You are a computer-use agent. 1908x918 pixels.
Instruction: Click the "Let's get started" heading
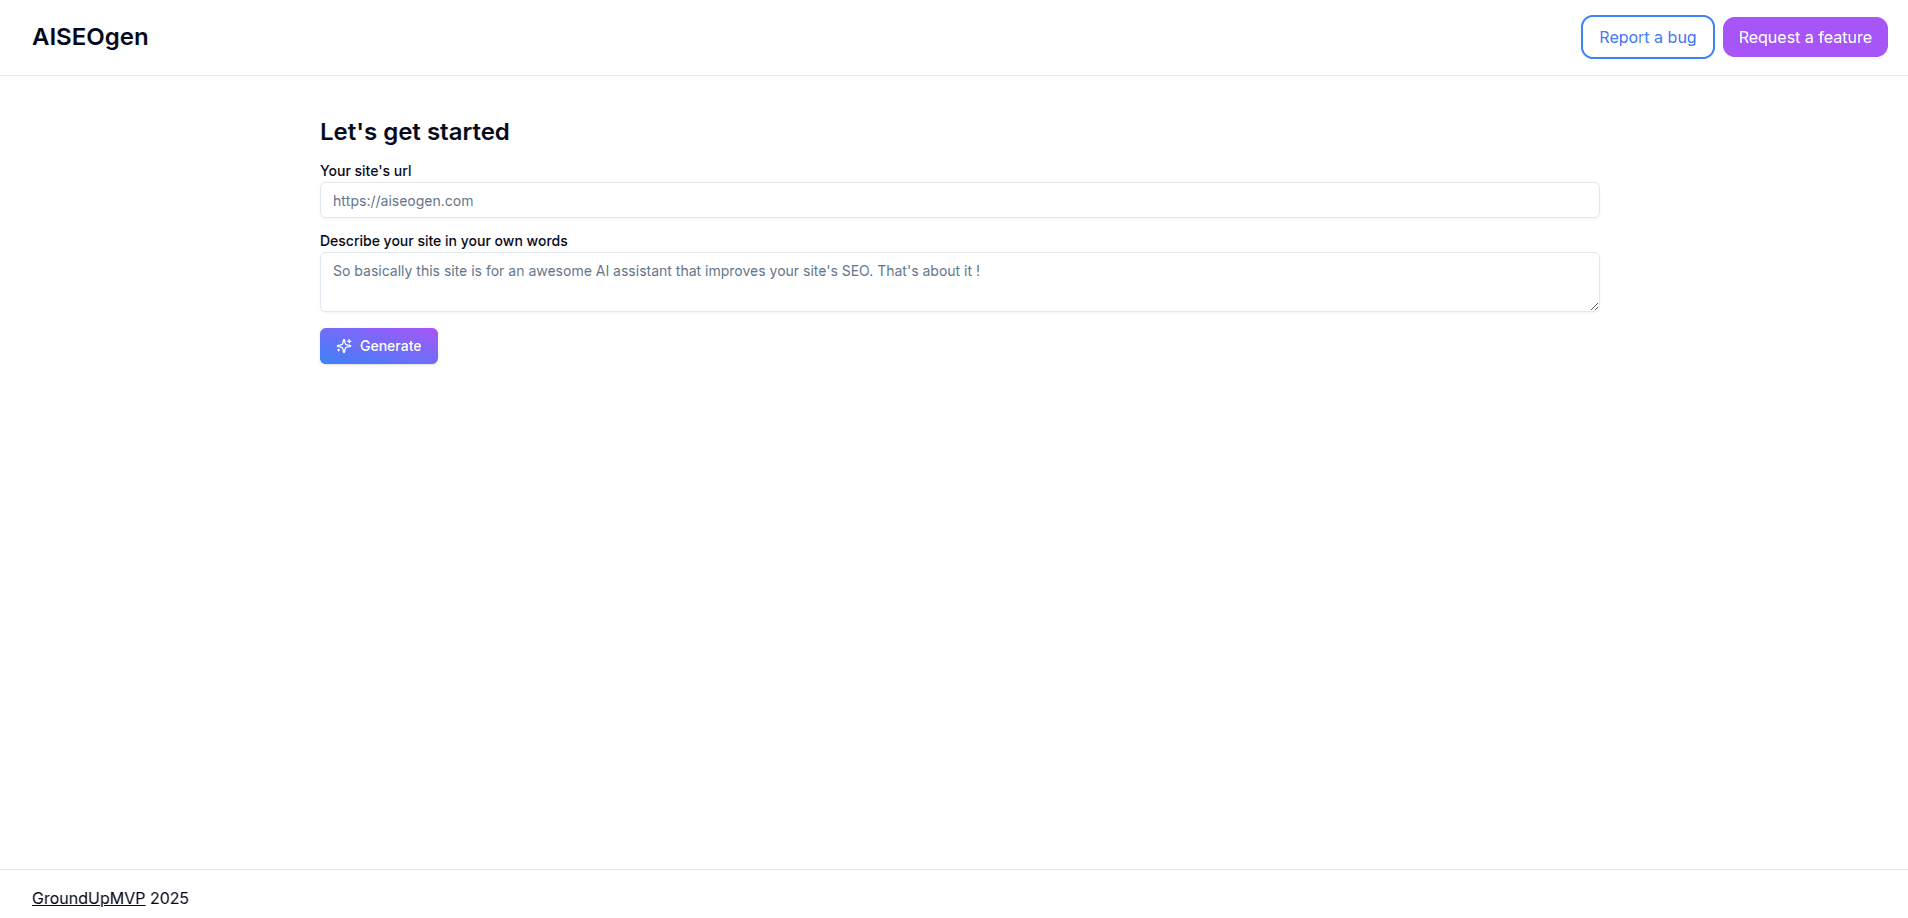click(414, 132)
